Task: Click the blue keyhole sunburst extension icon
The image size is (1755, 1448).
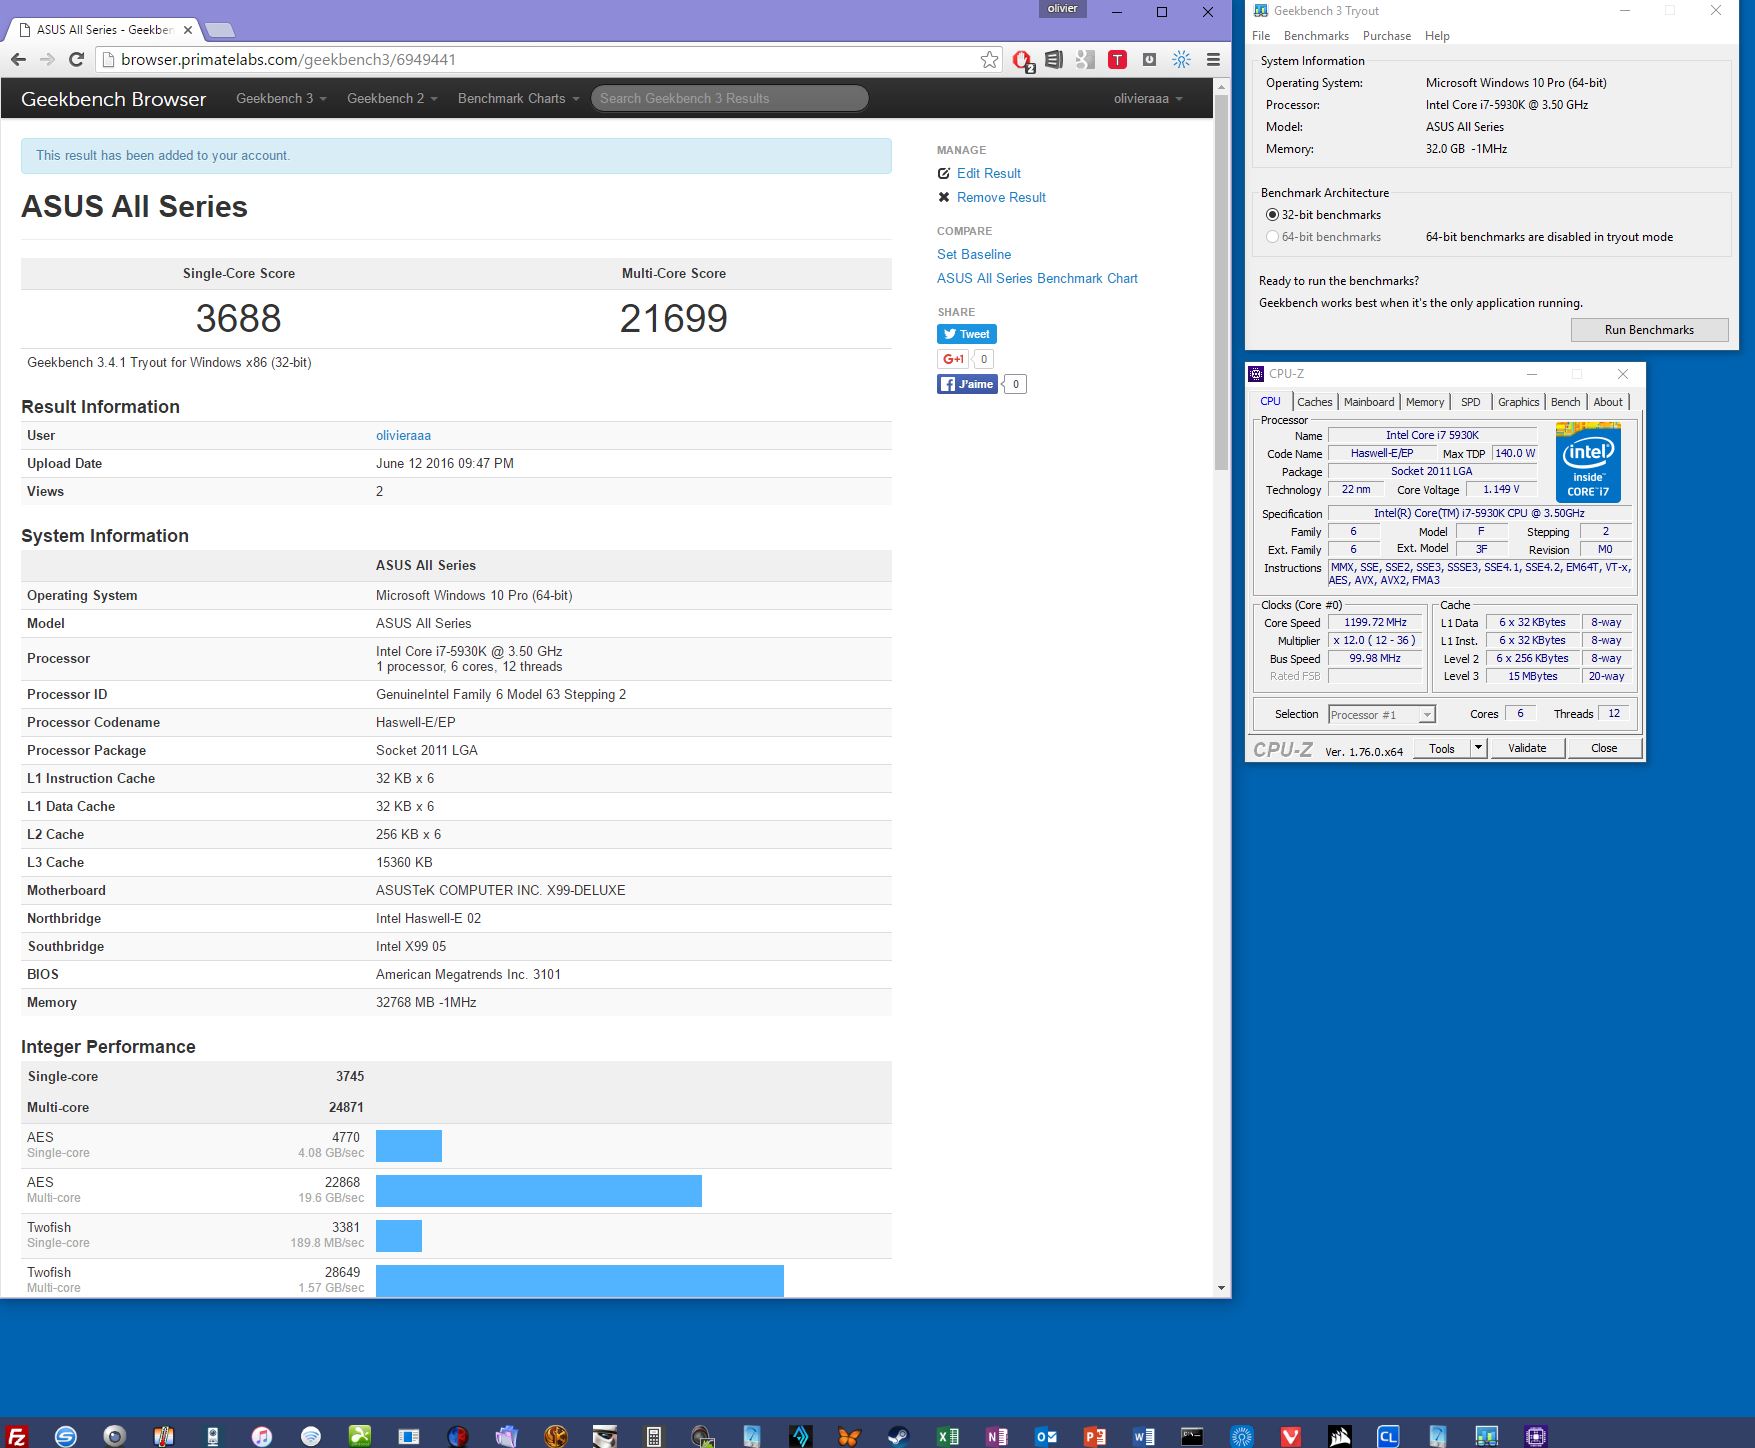Action: point(1181,60)
